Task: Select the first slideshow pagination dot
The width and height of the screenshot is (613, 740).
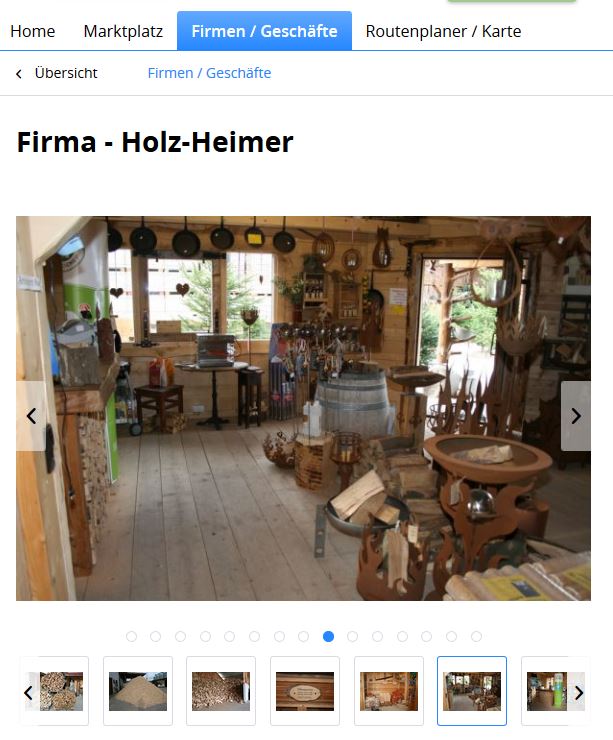Action: tap(131, 636)
